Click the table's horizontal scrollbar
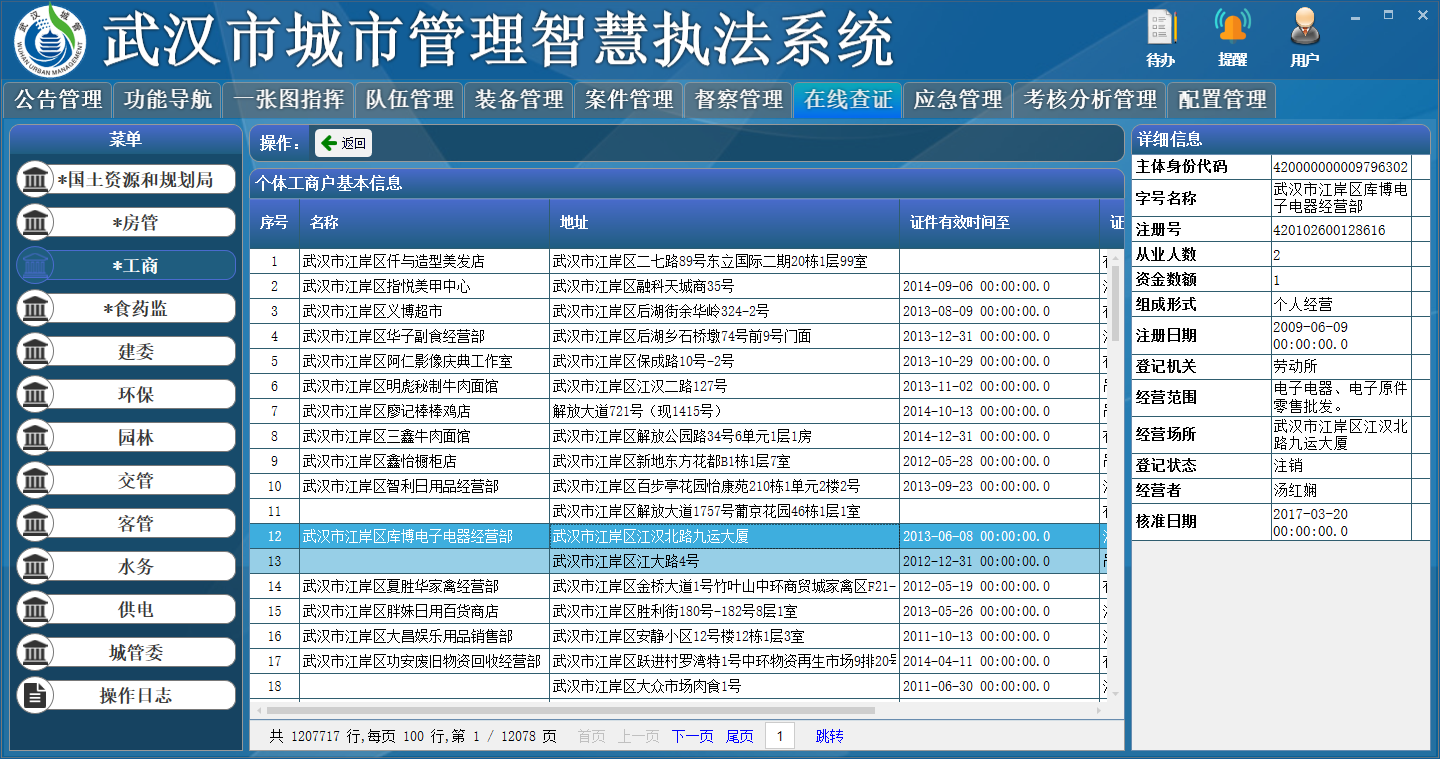 (600, 711)
